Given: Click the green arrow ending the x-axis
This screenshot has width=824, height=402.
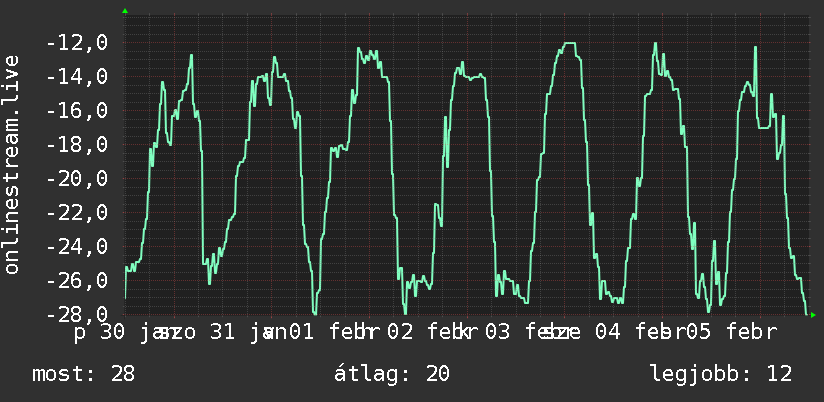Looking at the screenshot, I should [x=813, y=315].
